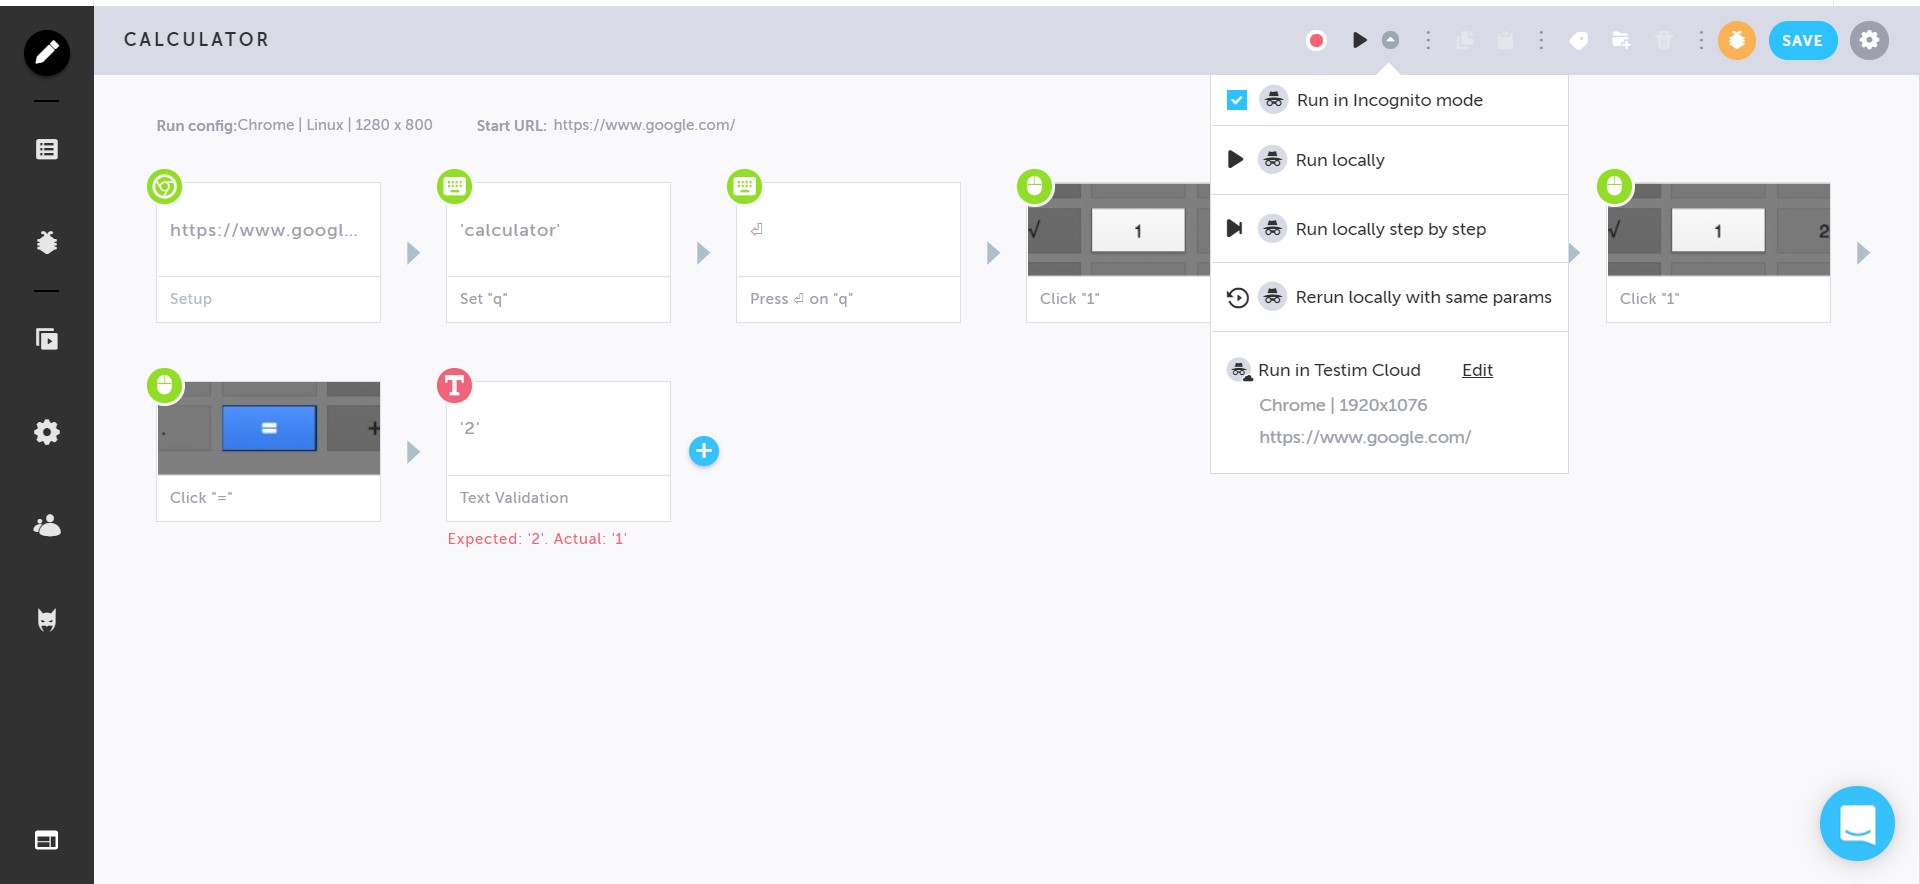This screenshot has width=1920, height=884.
Task: Click the SAVE button
Action: point(1802,40)
